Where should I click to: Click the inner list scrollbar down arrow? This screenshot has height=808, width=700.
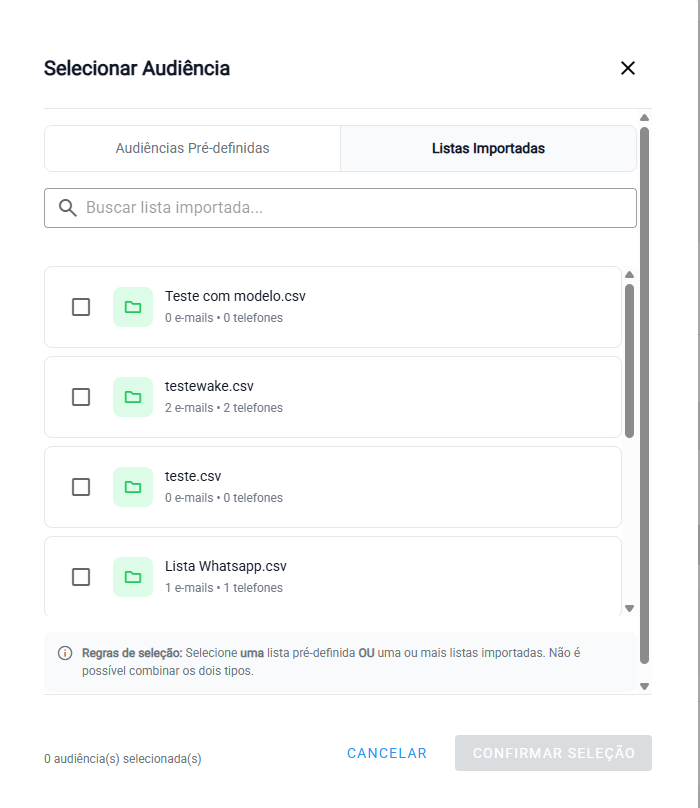629,608
